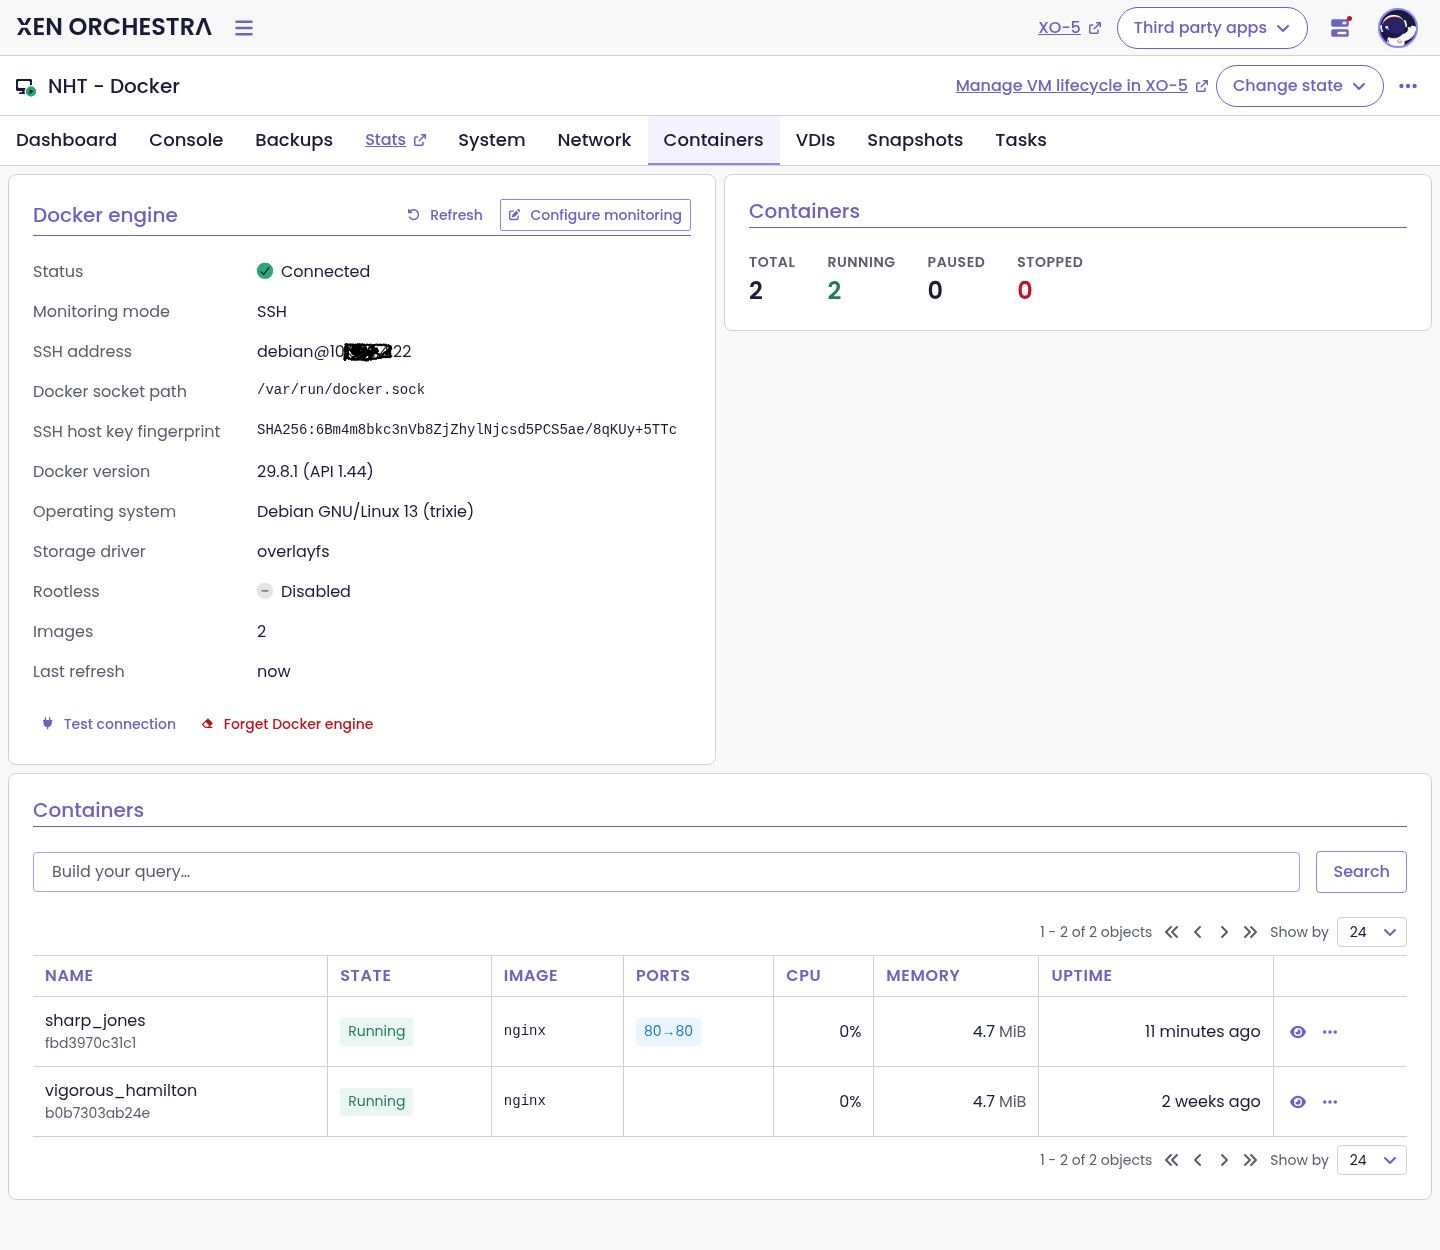Go to next page in the bottom pagination
Image resolution: width=1440 pixels, height=1250 pixels.
[x=1224, y=1160]
